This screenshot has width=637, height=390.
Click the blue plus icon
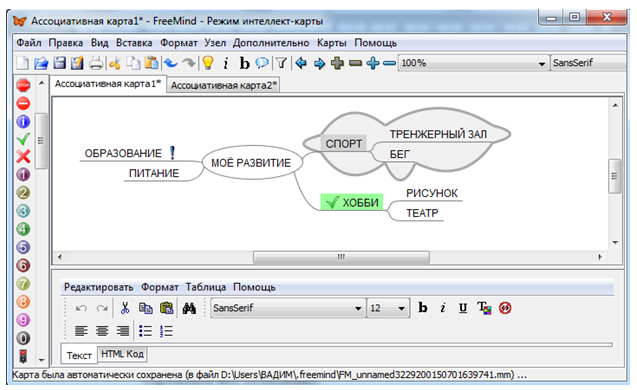(373, 63)
